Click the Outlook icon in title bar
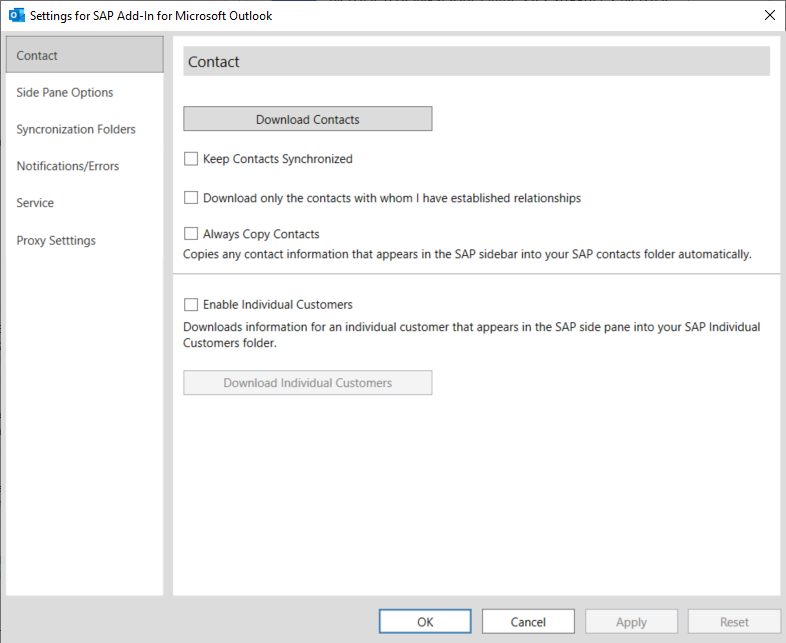 coord(17,16)
